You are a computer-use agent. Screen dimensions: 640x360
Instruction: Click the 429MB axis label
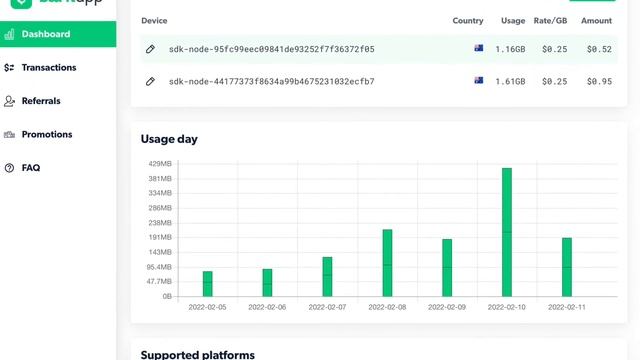160,164
